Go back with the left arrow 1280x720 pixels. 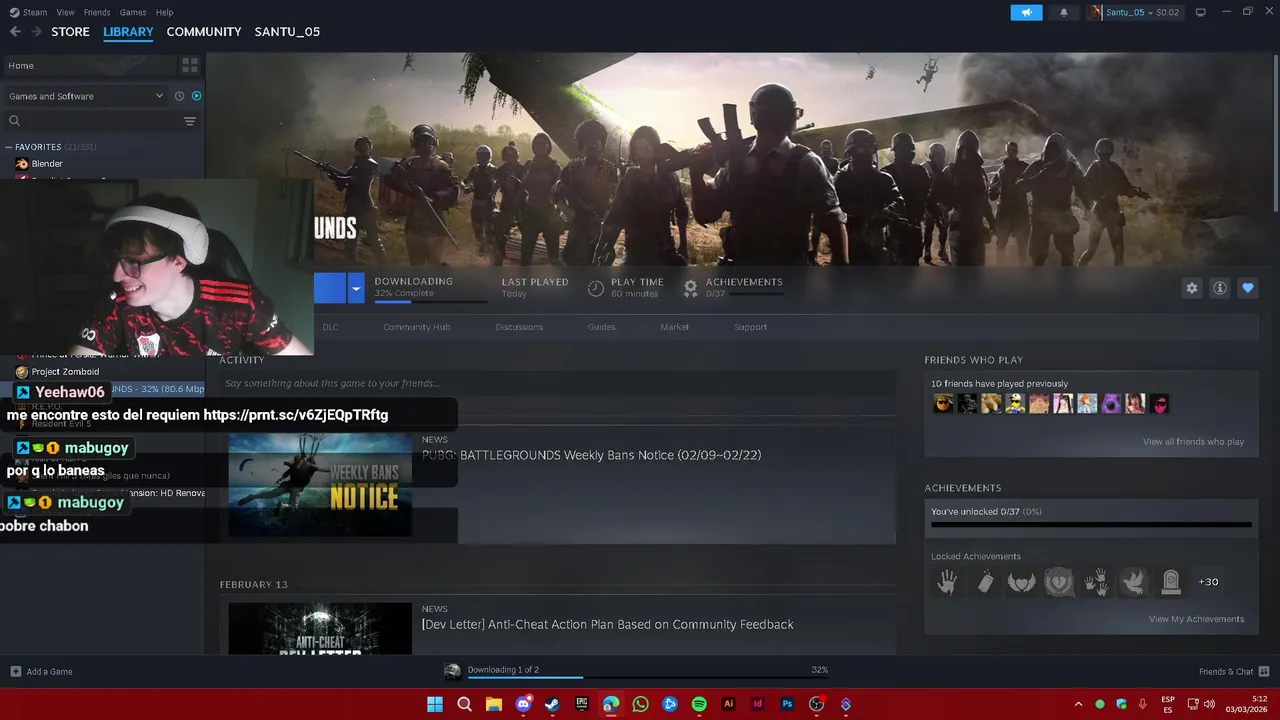coord(15,32)
